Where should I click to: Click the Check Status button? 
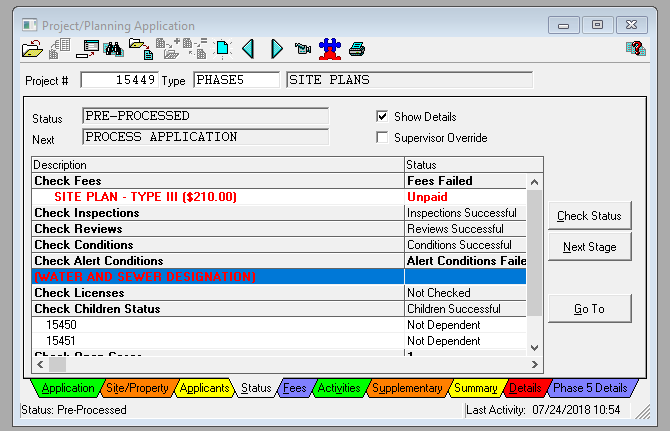click(x=589, y=216)
